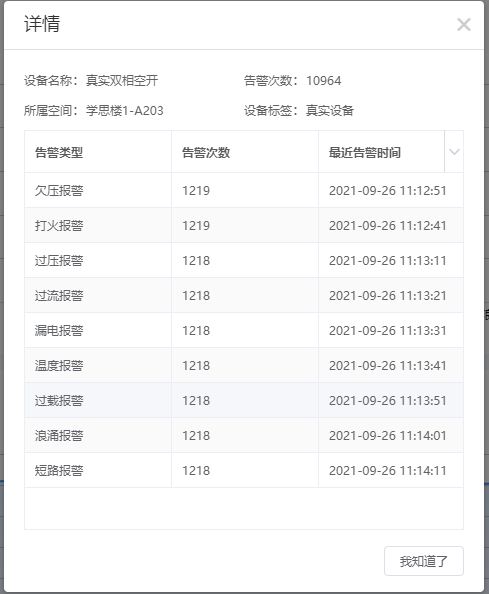The image size is (489, 594).
Task: Click the device tag 真实设备
Action: click(x=330, y=111)
